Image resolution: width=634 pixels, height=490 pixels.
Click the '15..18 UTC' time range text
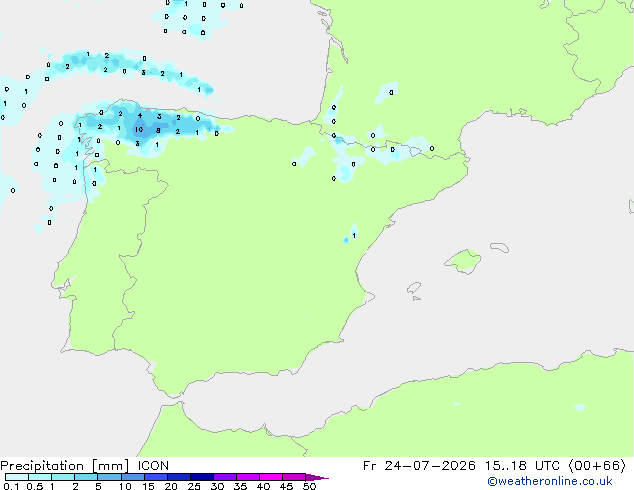[x=522, y=466]
